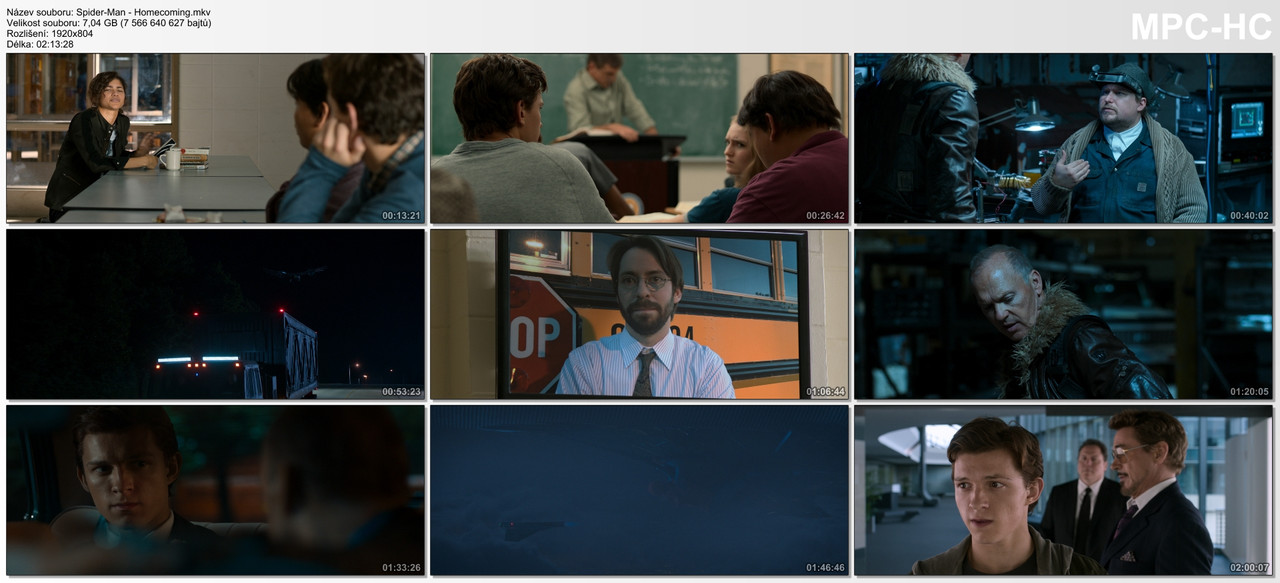Click the 00:13:21 timestamp label
This screenshot has width=1280, height=583.
click(x=401, y=216)
